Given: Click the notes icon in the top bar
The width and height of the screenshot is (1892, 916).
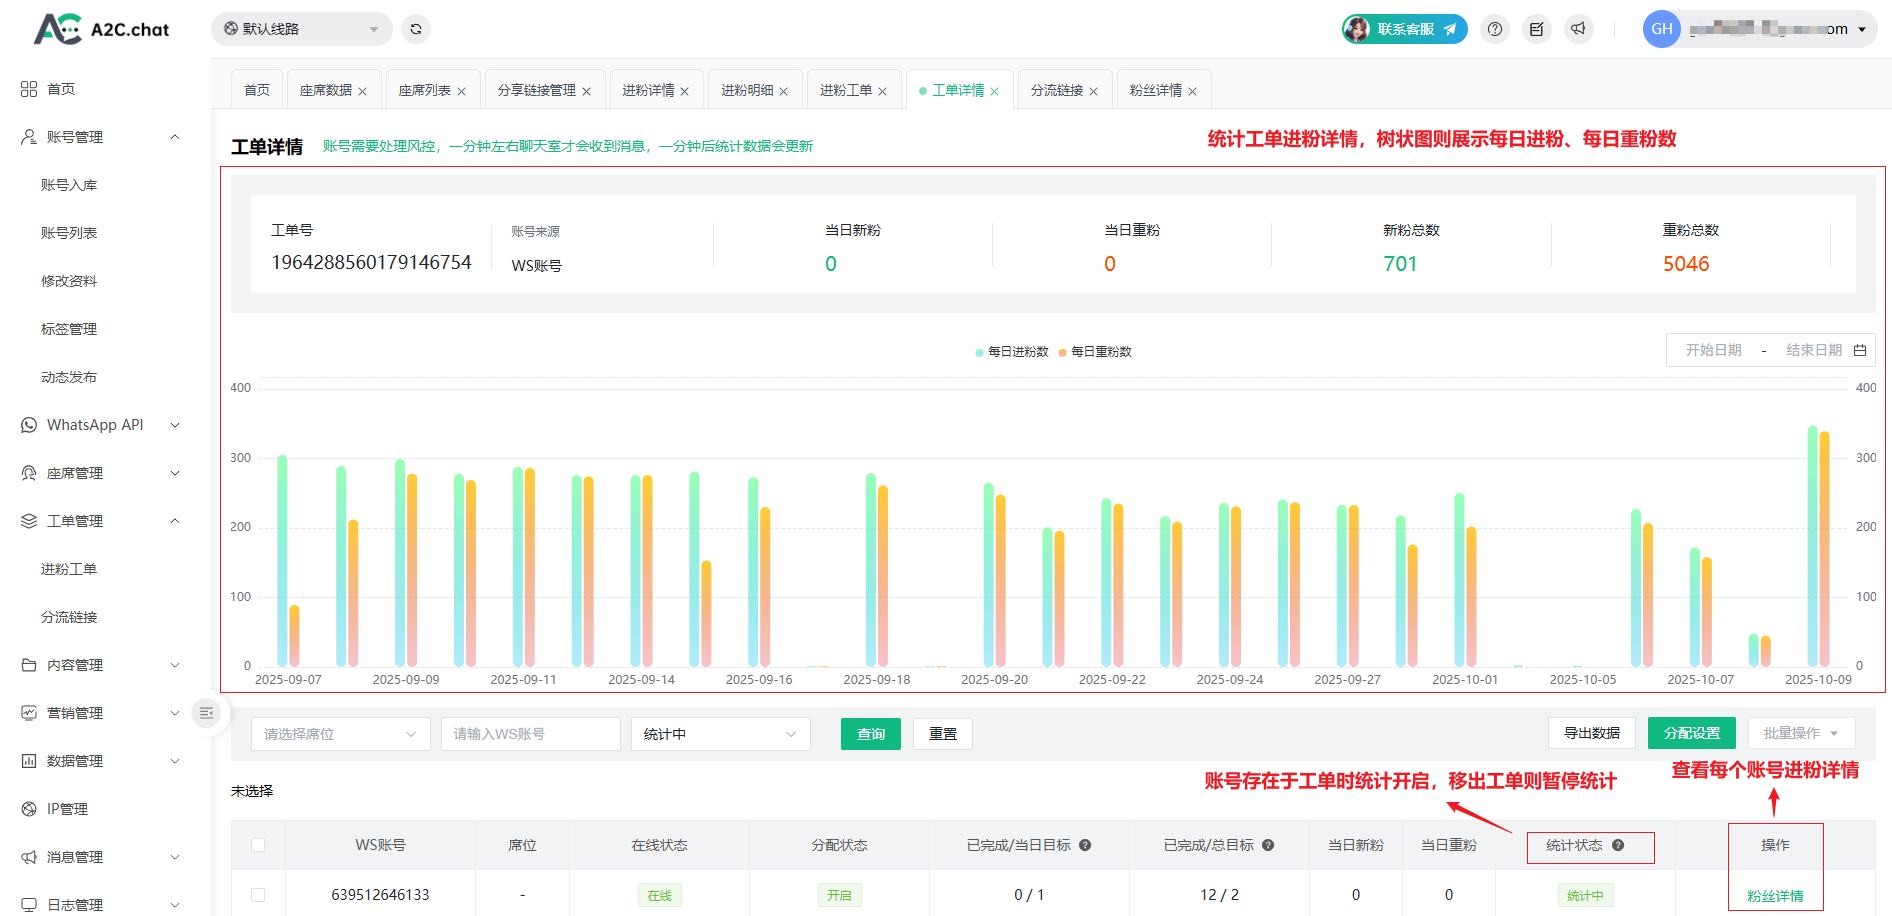Looking at the screenshot, I should (x=1537, y=29).
